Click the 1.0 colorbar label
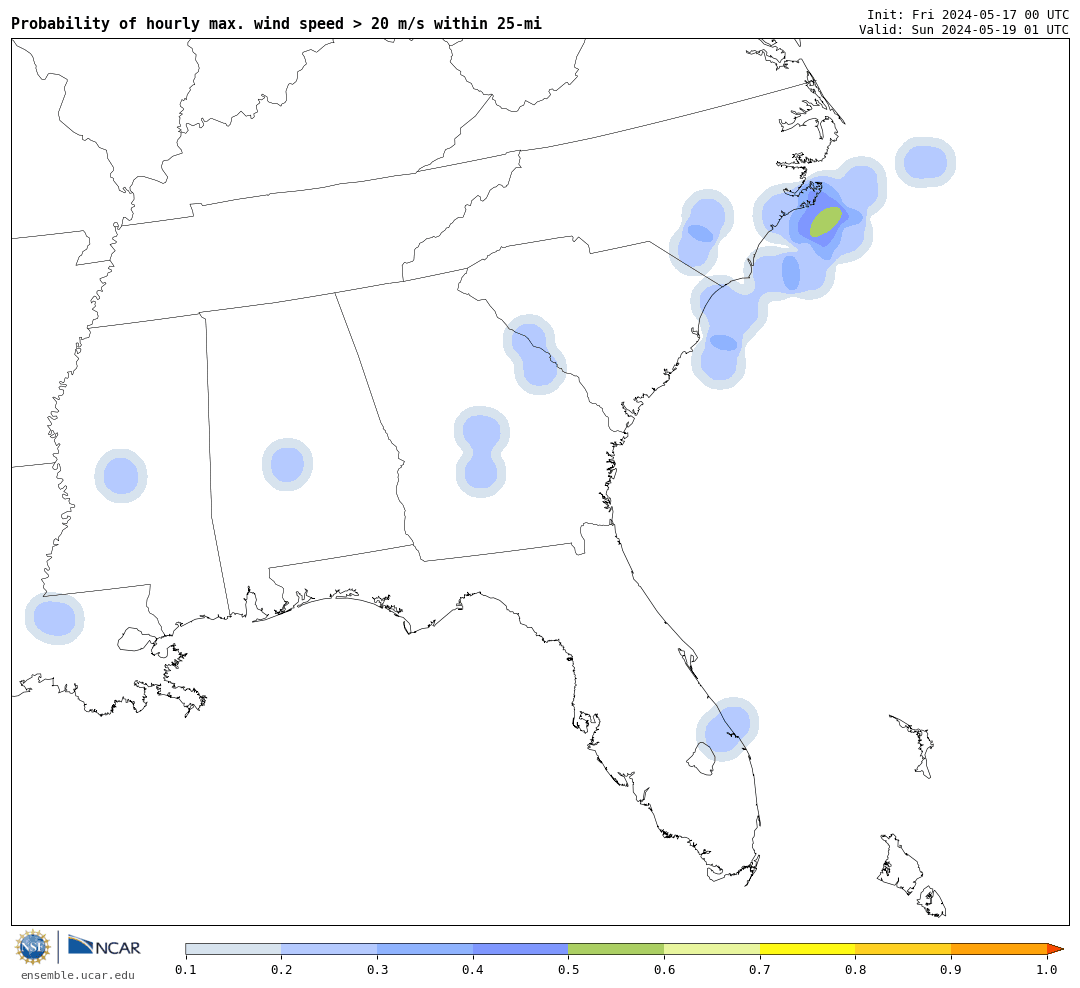The width and height of the screenshot is (1080, 988). coord(1047,970)
